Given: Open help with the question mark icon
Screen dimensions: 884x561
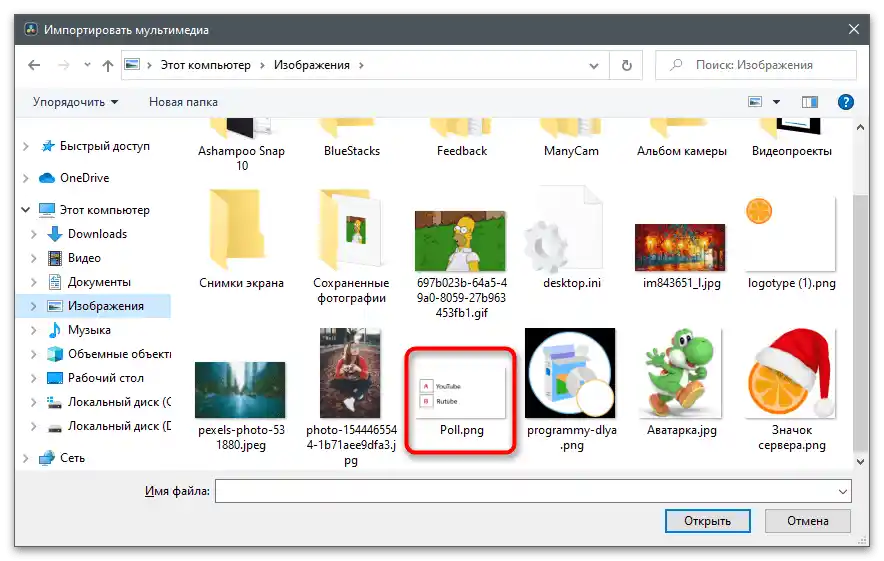Looking at the screenshot, I should (x=846, y=102).
